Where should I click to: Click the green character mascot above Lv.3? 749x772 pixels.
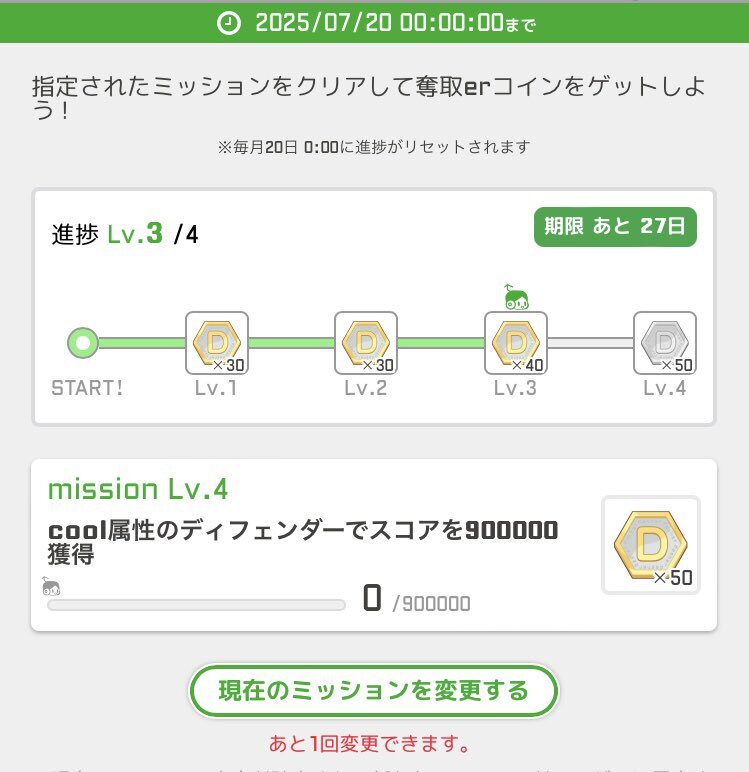pos(516,297)
